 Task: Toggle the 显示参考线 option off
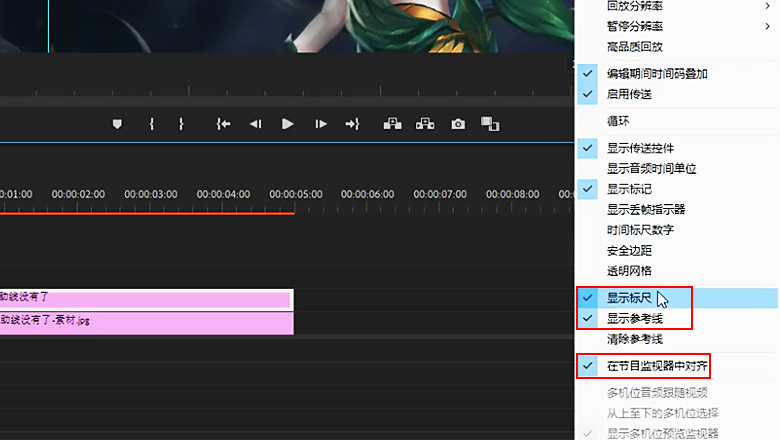tap(635, 319)
